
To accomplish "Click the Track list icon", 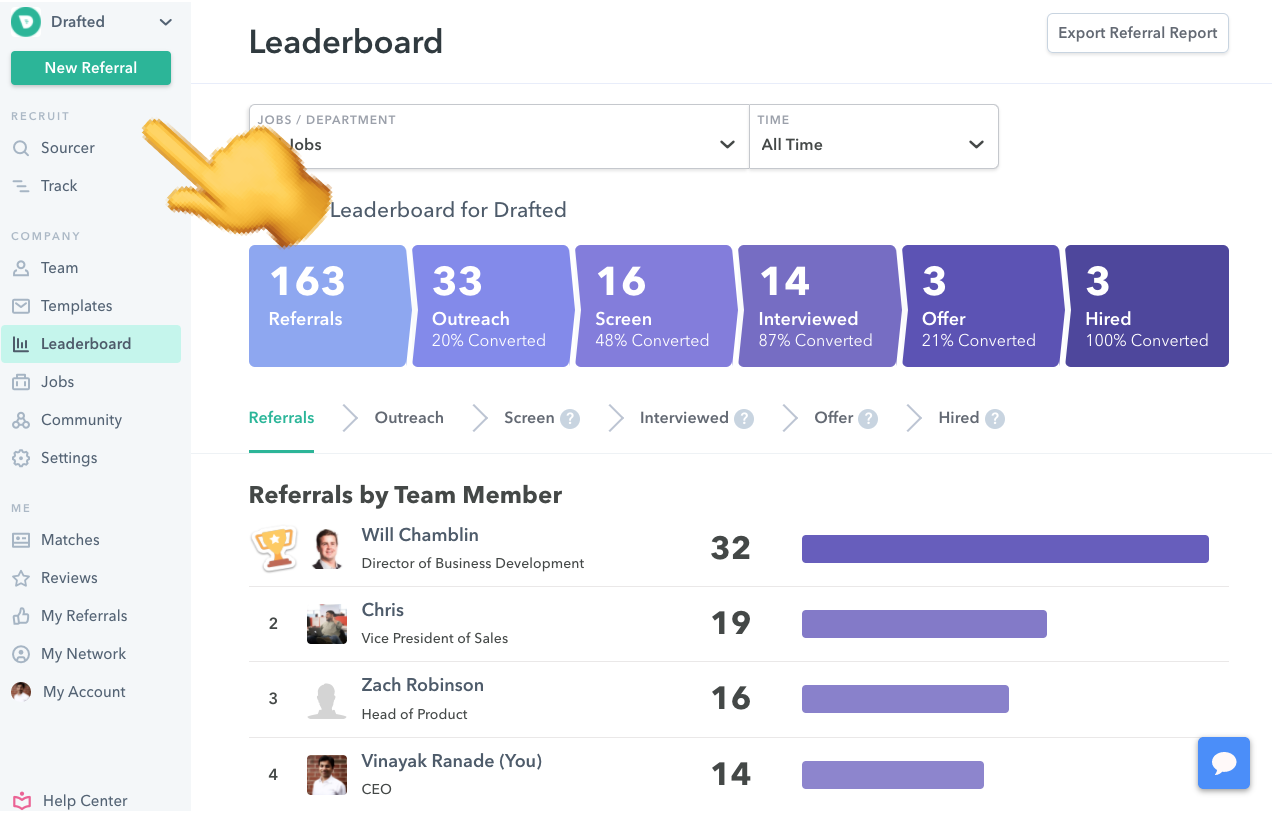I will (x=21, y=186).
